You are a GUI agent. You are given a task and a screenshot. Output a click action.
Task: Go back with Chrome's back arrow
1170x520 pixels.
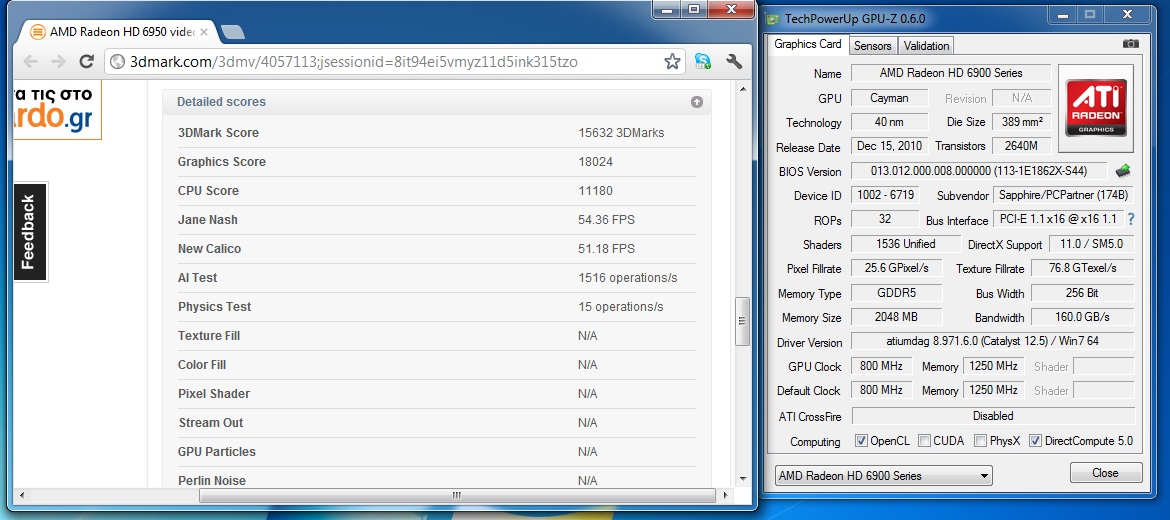[31, 62]
